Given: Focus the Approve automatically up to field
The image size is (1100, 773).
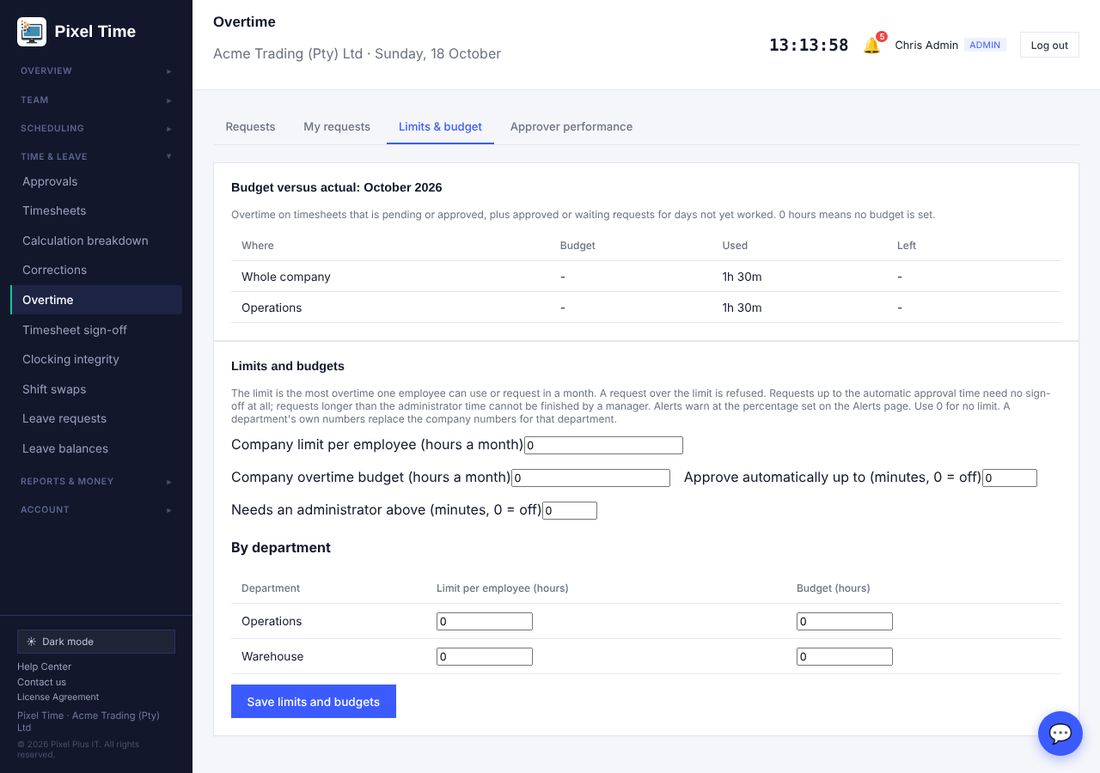Looking at the screenshot, I should pos(1010,478).
